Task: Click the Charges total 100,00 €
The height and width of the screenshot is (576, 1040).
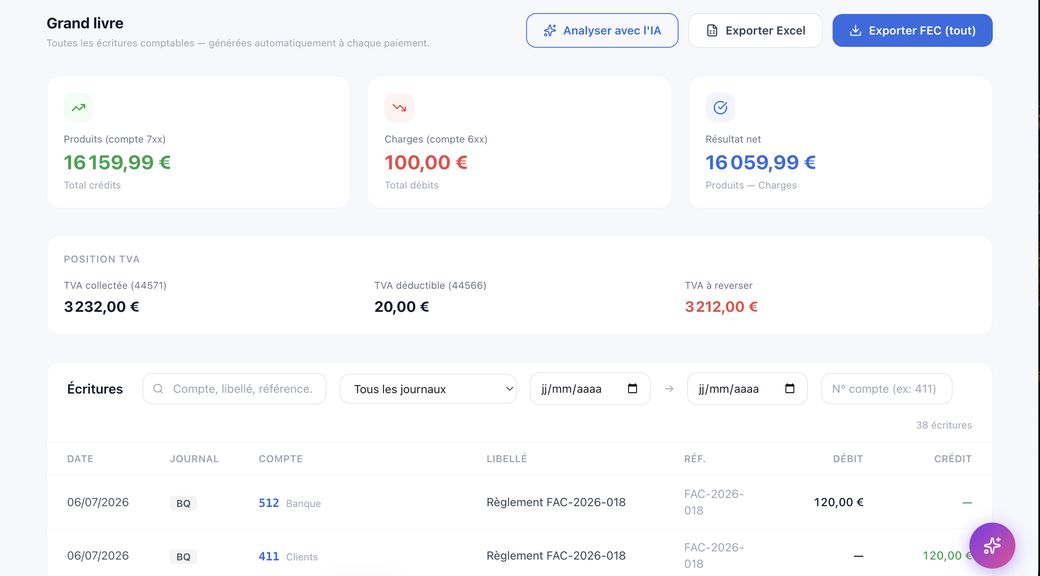Action: coord(426,162)
